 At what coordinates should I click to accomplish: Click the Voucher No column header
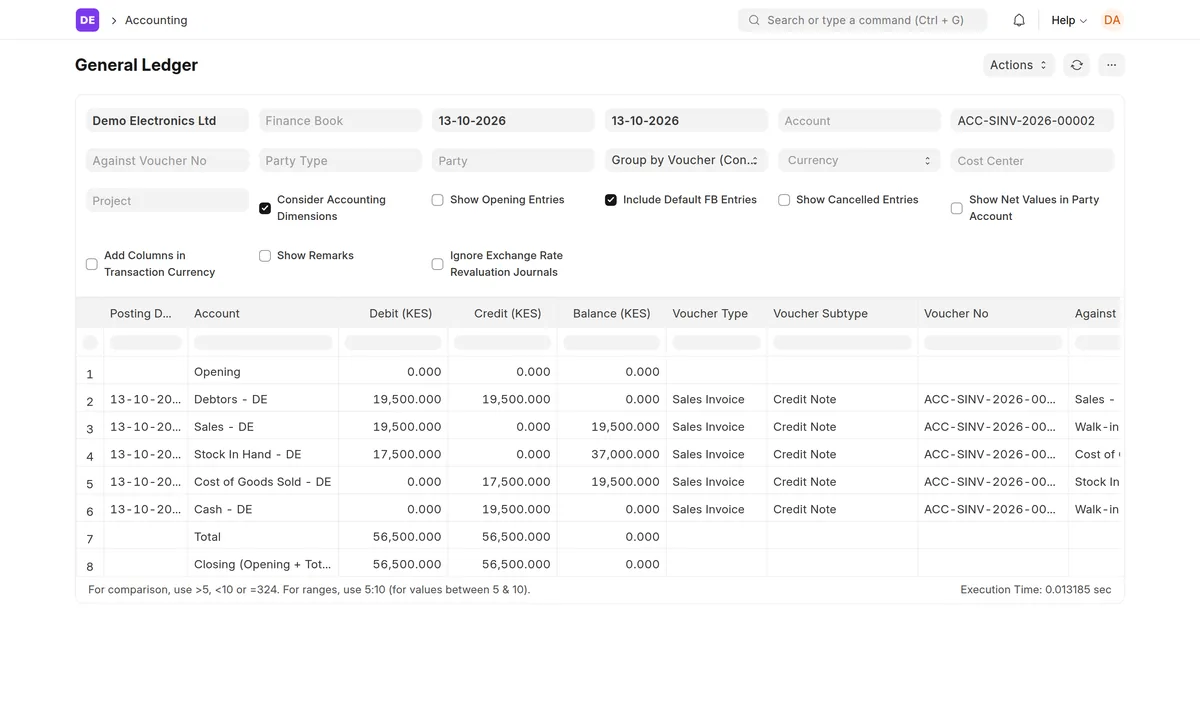[993, 313]
